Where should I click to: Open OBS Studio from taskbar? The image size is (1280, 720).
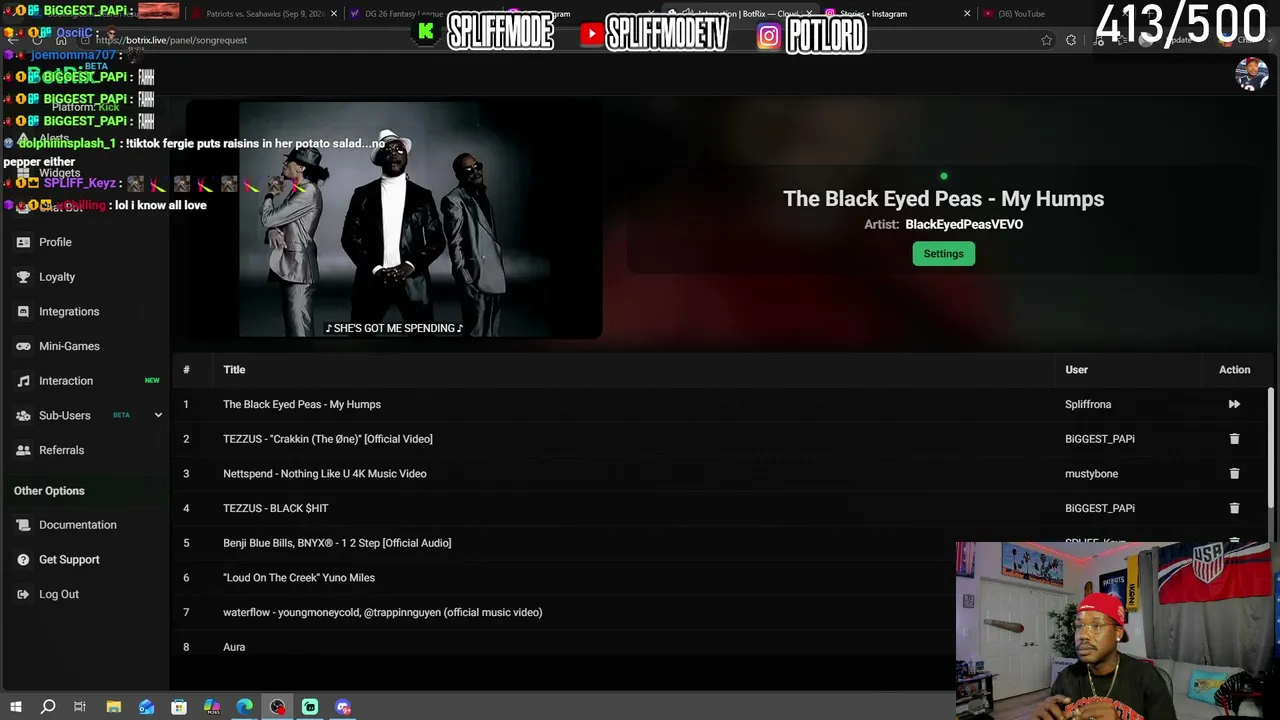pyautogui.click(x=277, y=707)
